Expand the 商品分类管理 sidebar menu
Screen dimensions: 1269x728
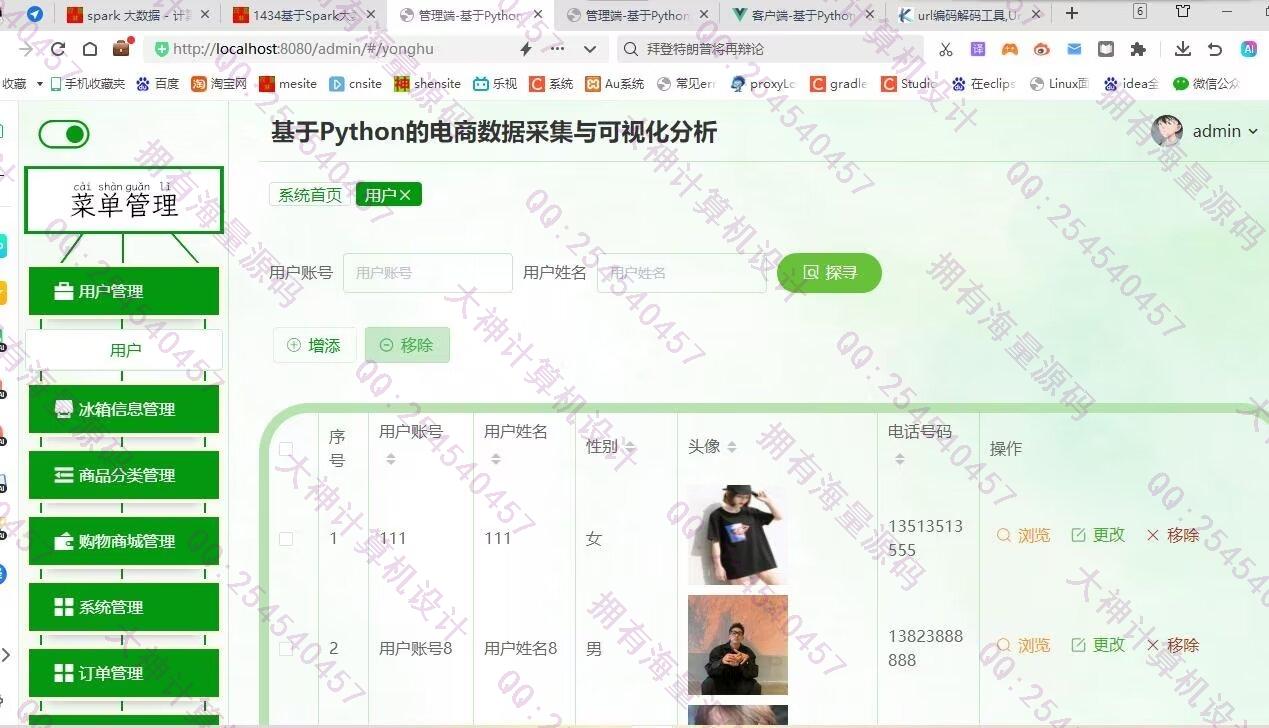(x=124, y=475)
